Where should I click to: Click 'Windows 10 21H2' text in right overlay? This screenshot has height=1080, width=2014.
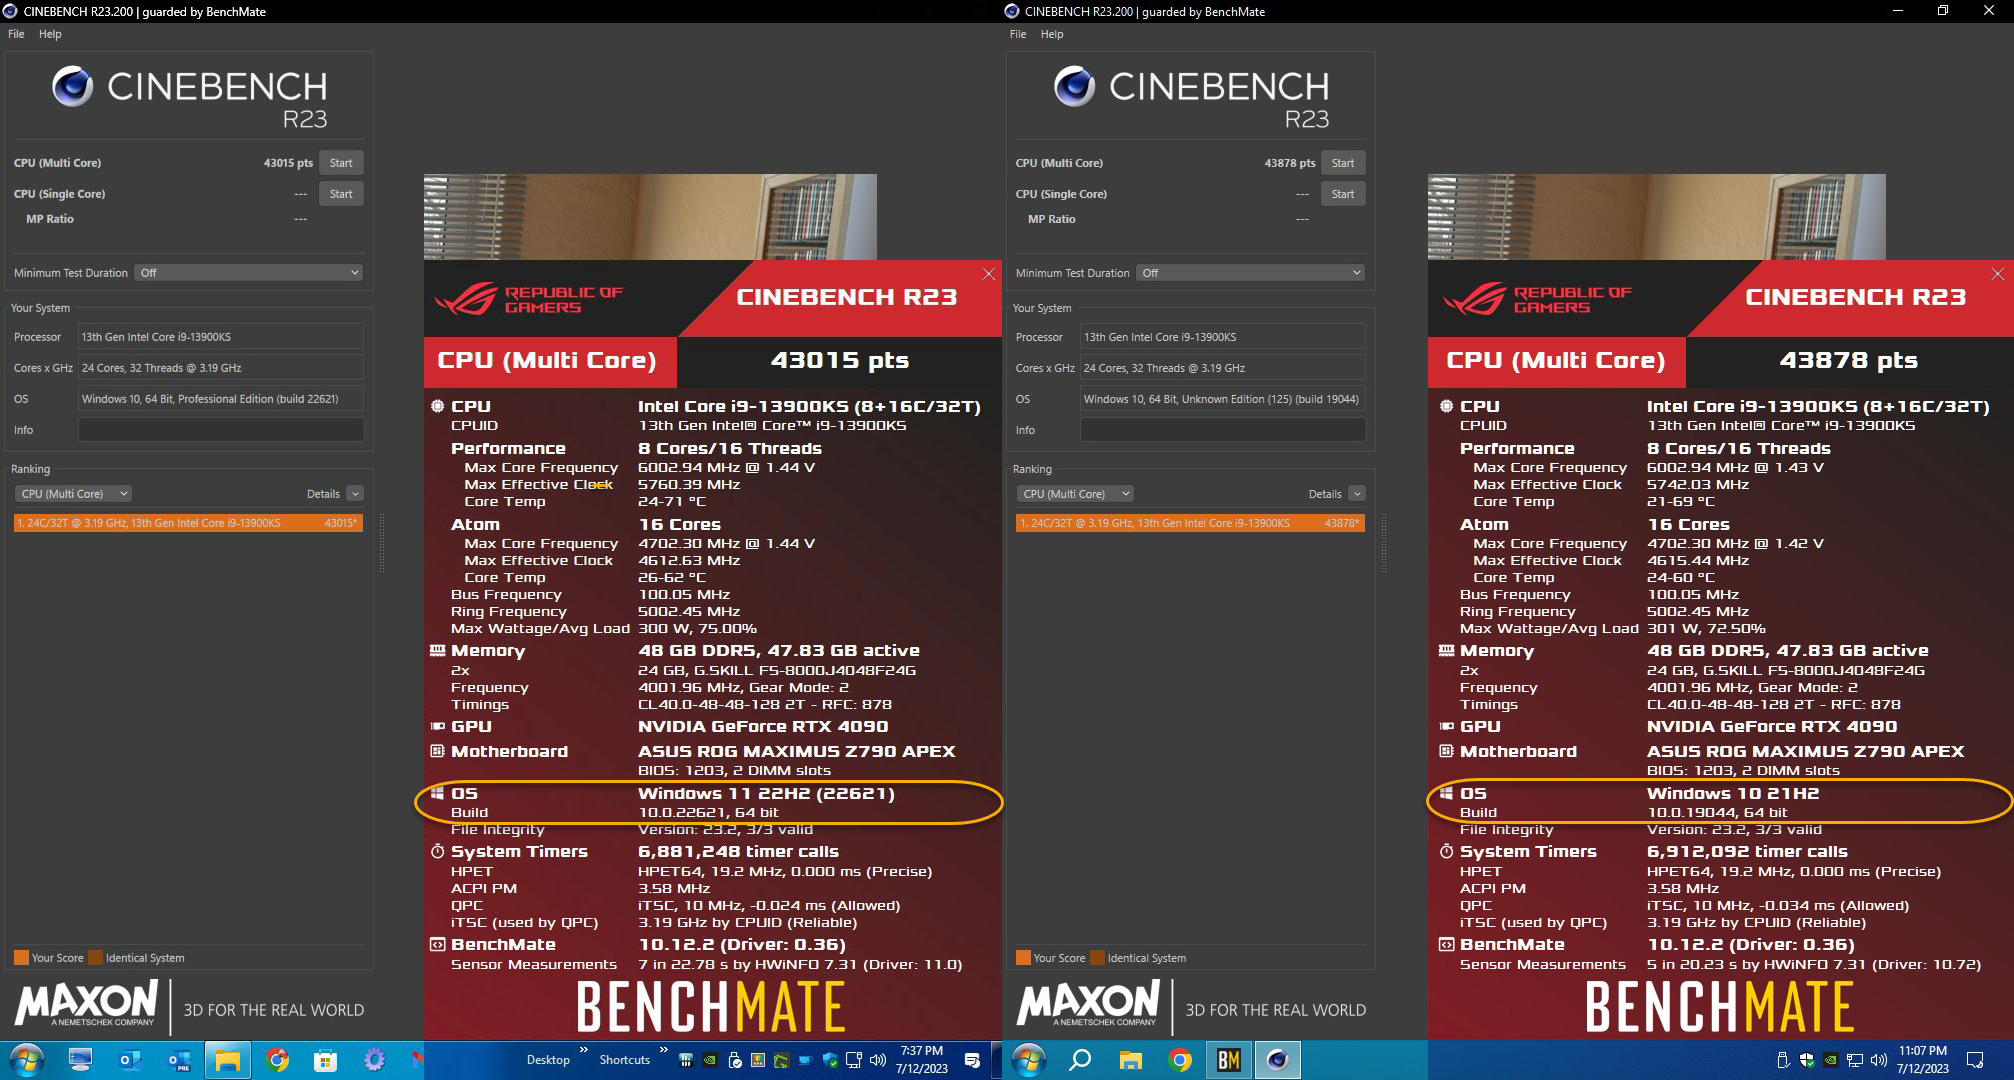1733,794
